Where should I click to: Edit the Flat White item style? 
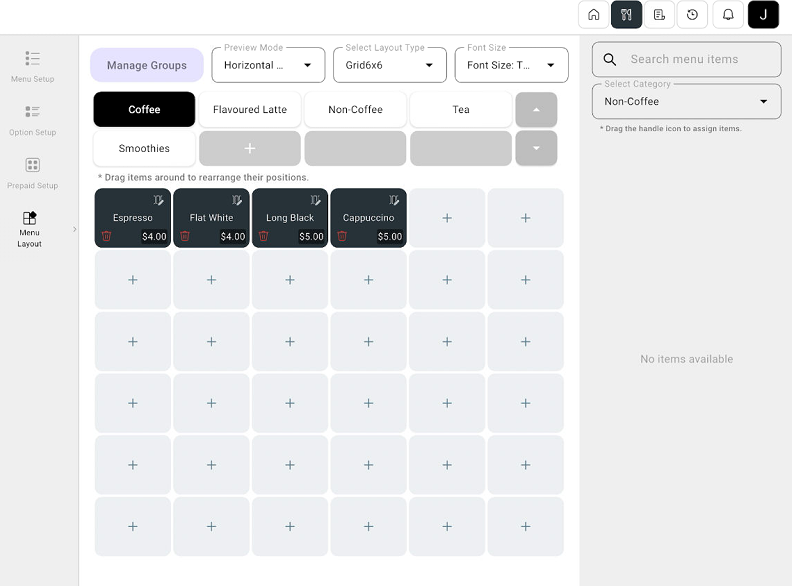coord(237,200)
